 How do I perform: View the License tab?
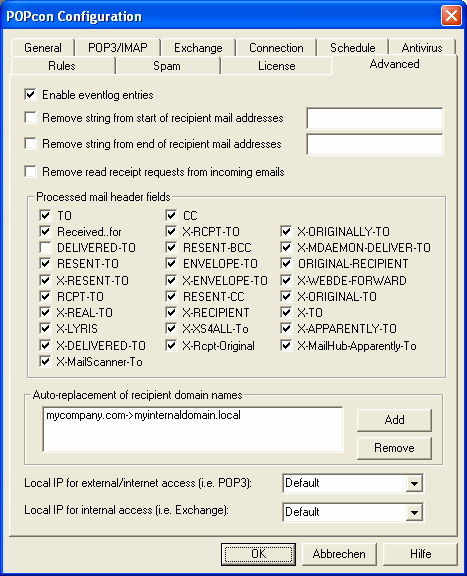pyautogui.click(x=276, y=66)
